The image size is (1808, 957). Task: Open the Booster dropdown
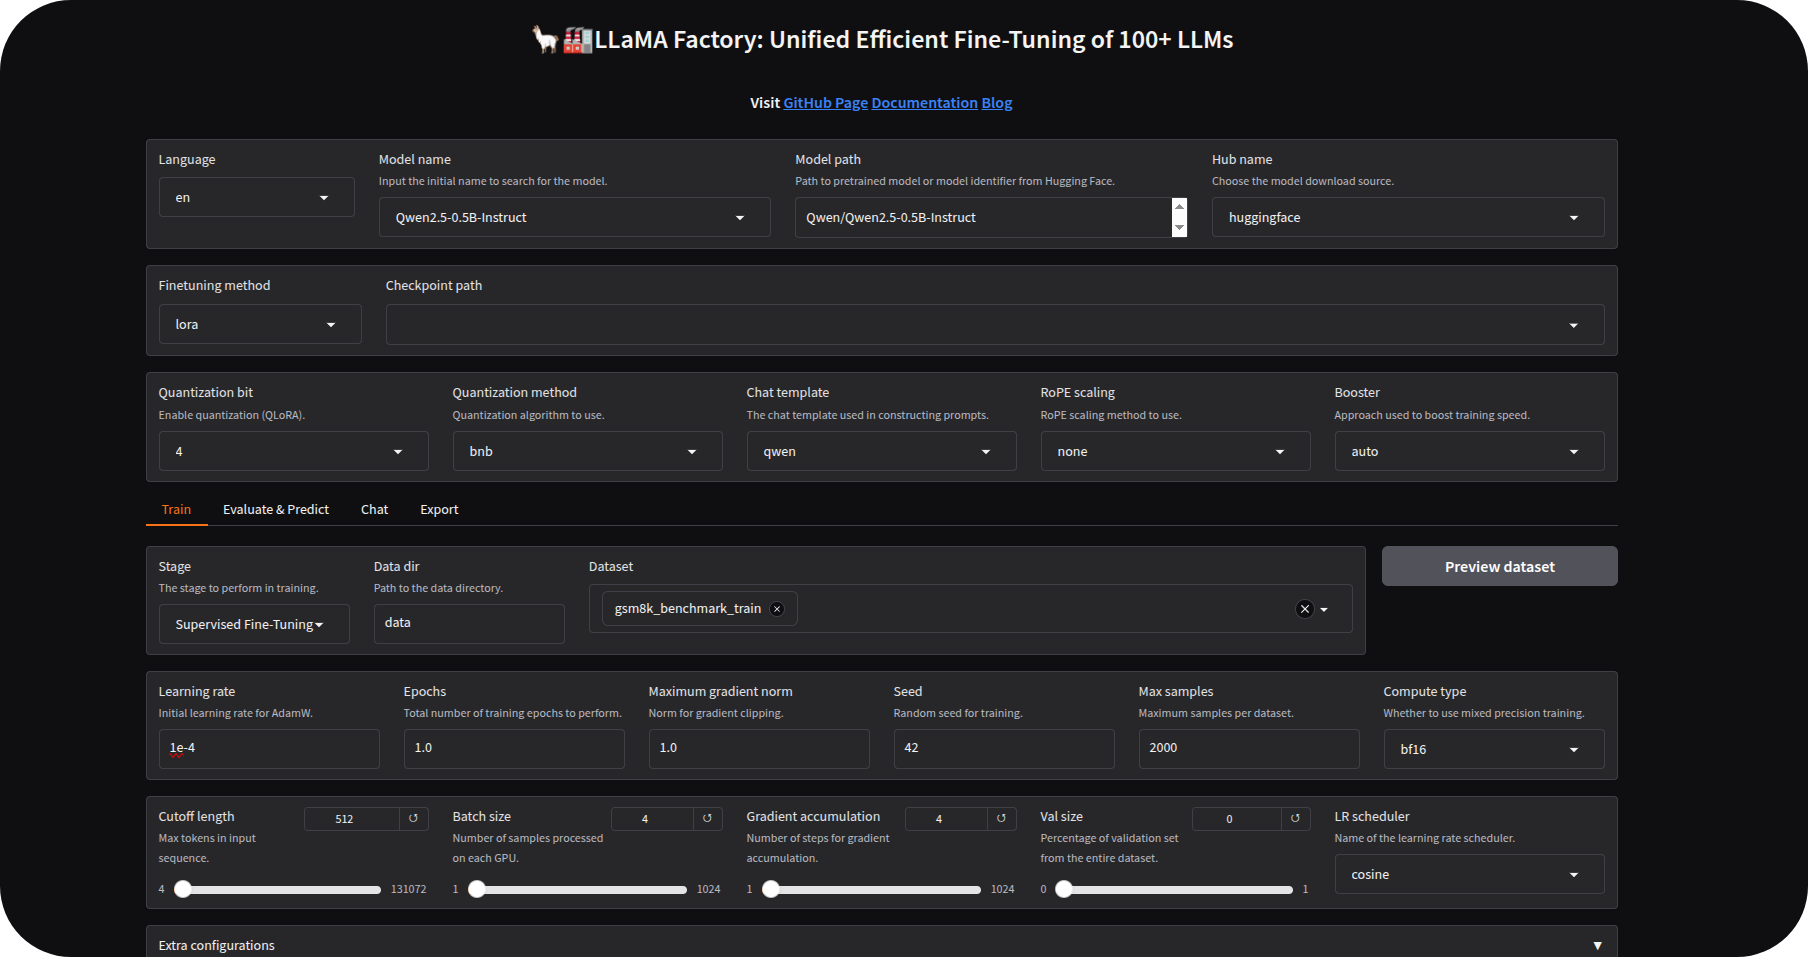[1469, 451]
